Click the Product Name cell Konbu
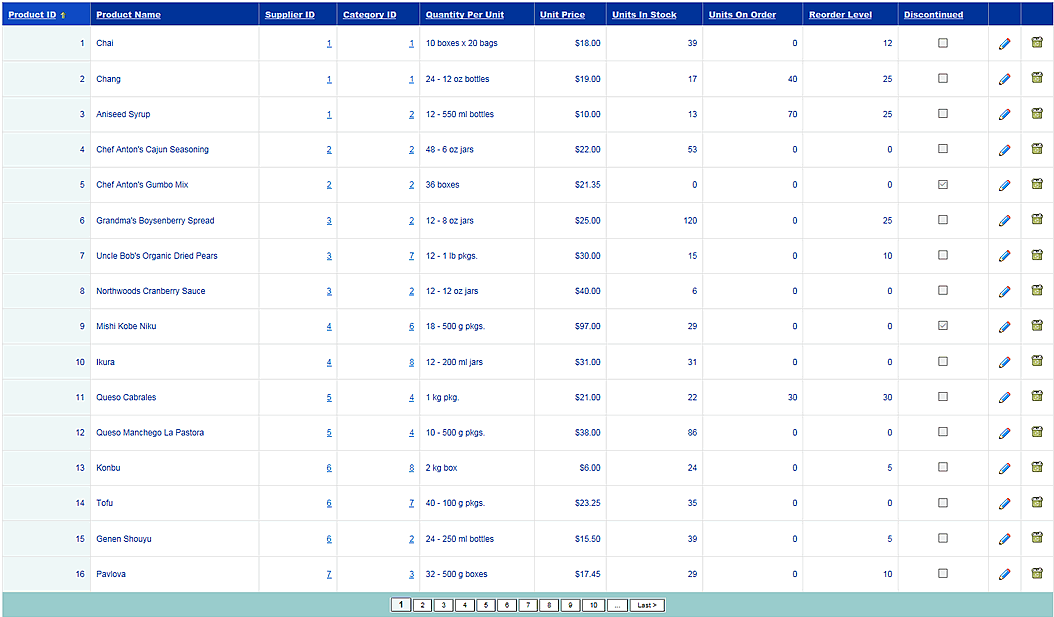 [107, 468]
